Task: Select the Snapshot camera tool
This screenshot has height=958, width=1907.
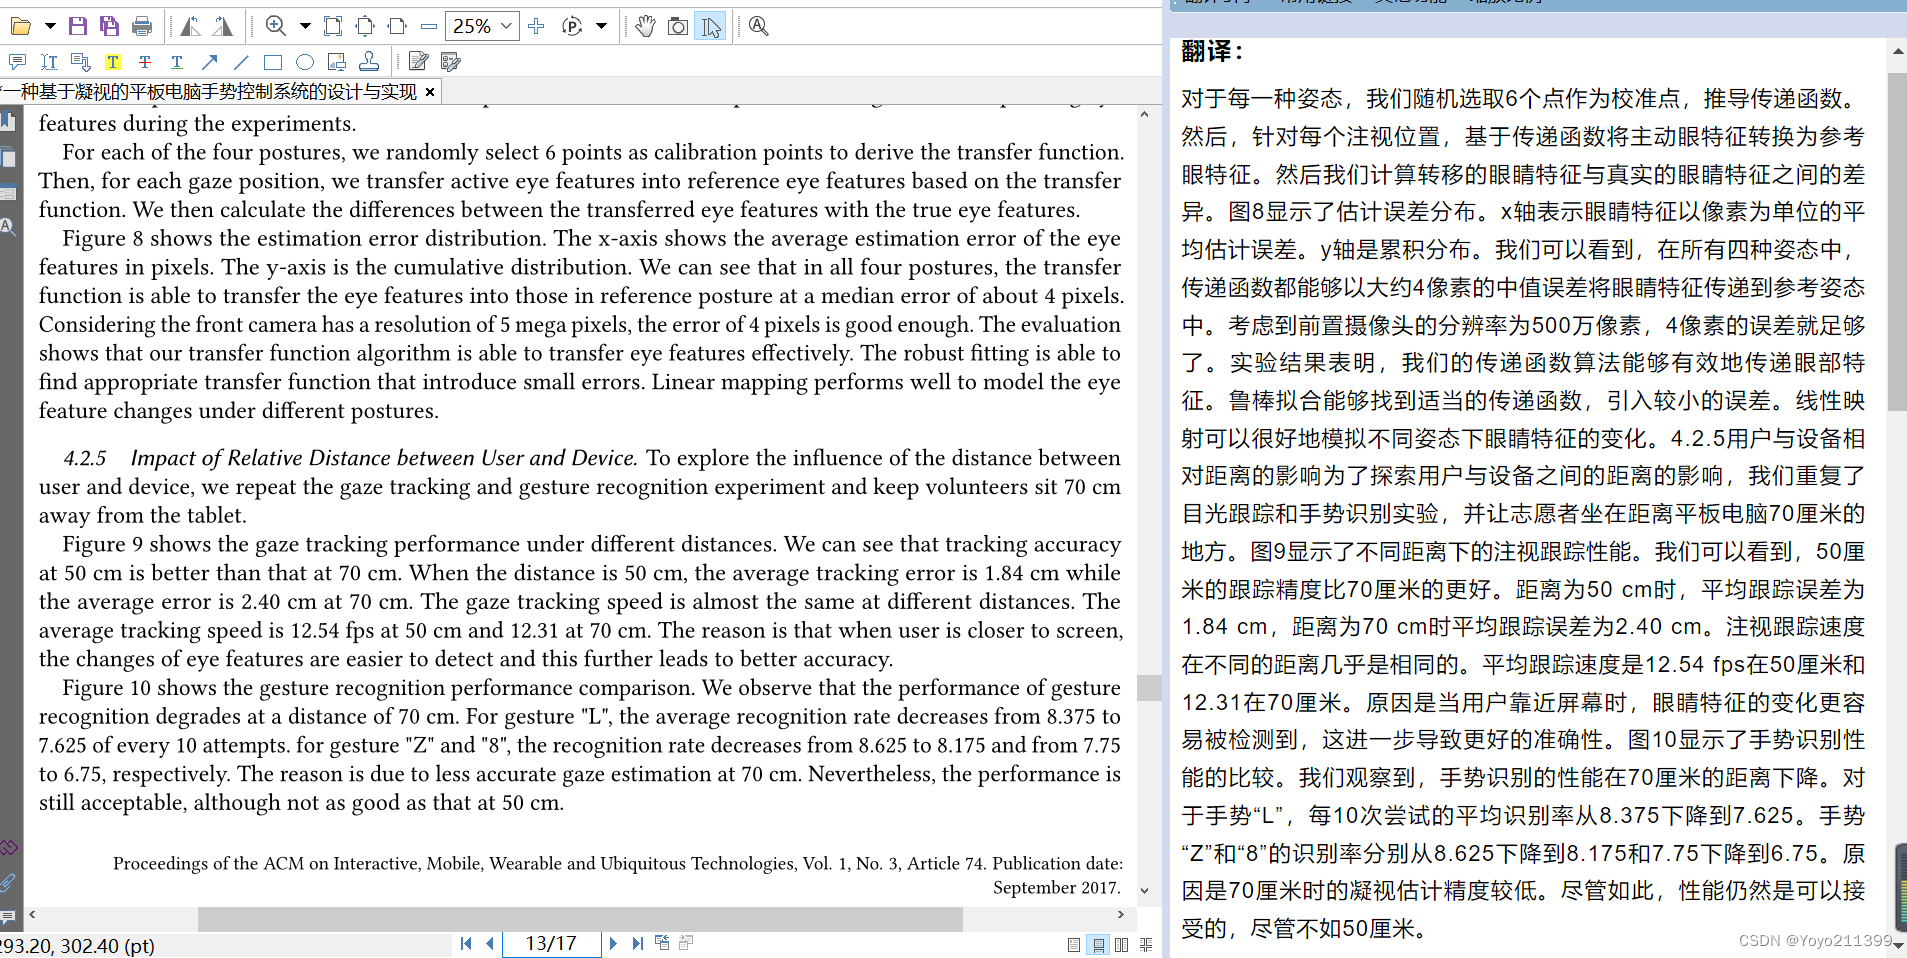Action: coord(679,26)
